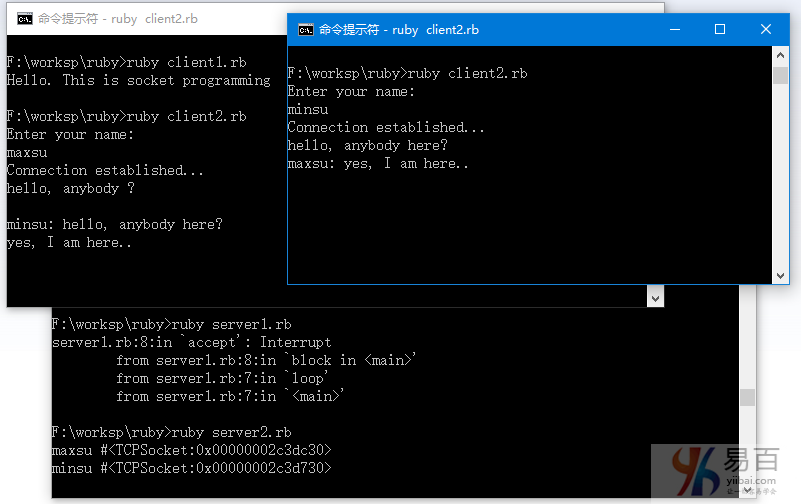Click cmd icon of the back-left client2.rb window
801x504 pixels.
point(24,18)
